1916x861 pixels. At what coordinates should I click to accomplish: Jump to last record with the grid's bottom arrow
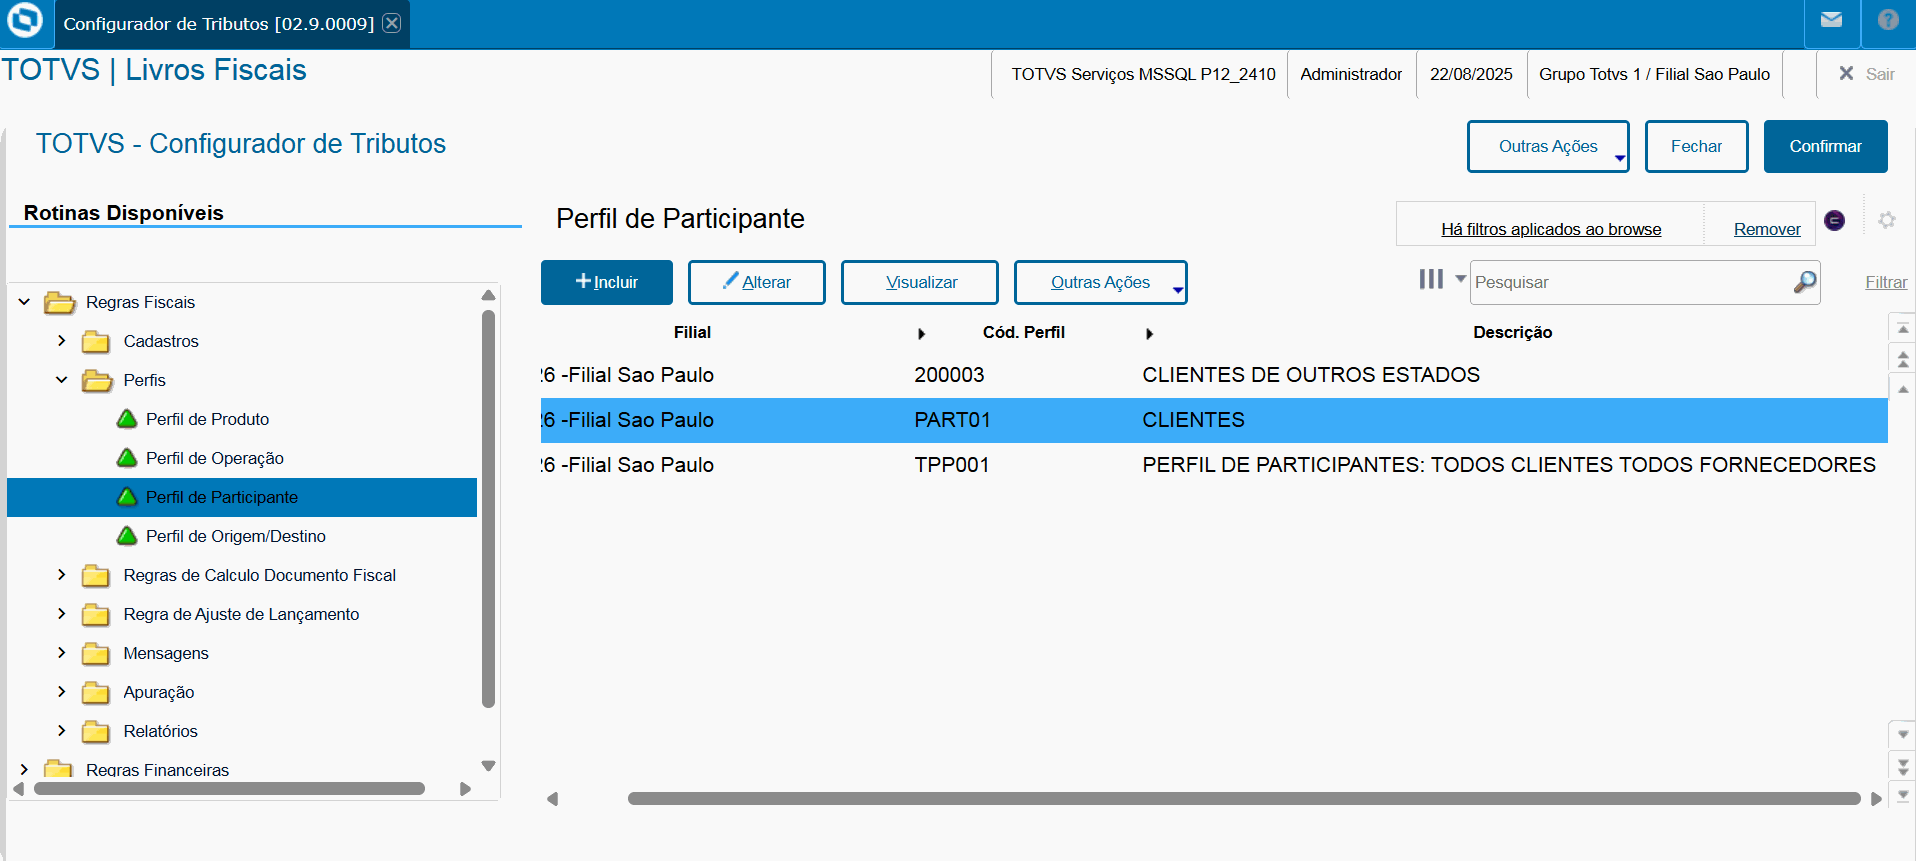point(1903,796)
